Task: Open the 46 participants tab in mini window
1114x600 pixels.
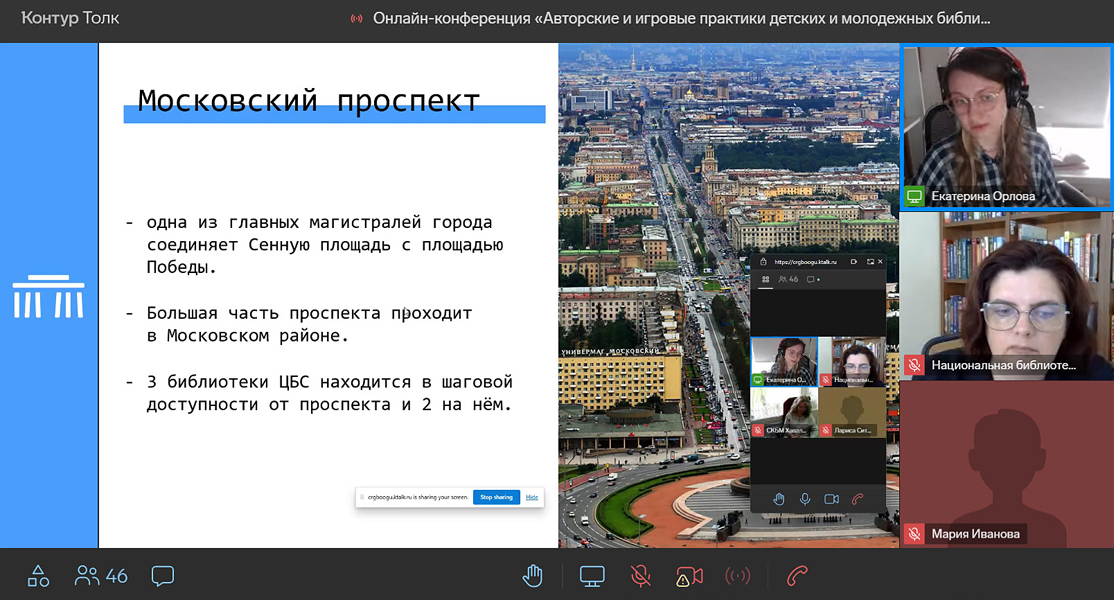Action: point(790,280)
